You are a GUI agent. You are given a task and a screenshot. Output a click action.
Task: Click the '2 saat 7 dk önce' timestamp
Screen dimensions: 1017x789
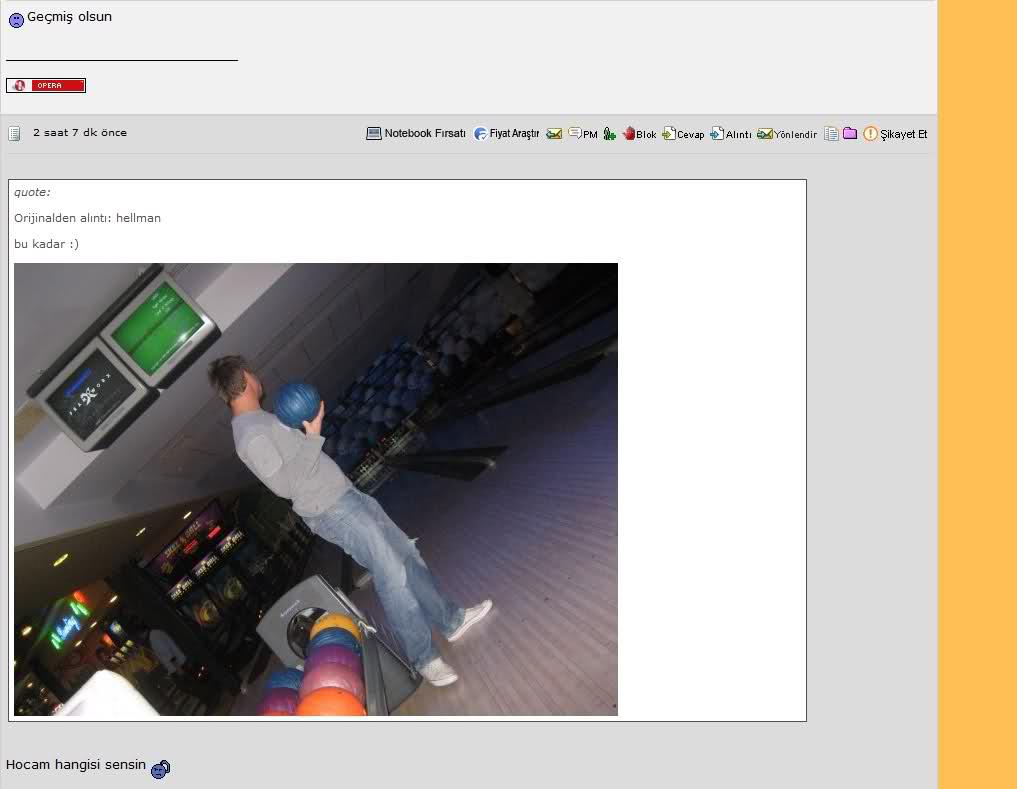click(80, 132)
